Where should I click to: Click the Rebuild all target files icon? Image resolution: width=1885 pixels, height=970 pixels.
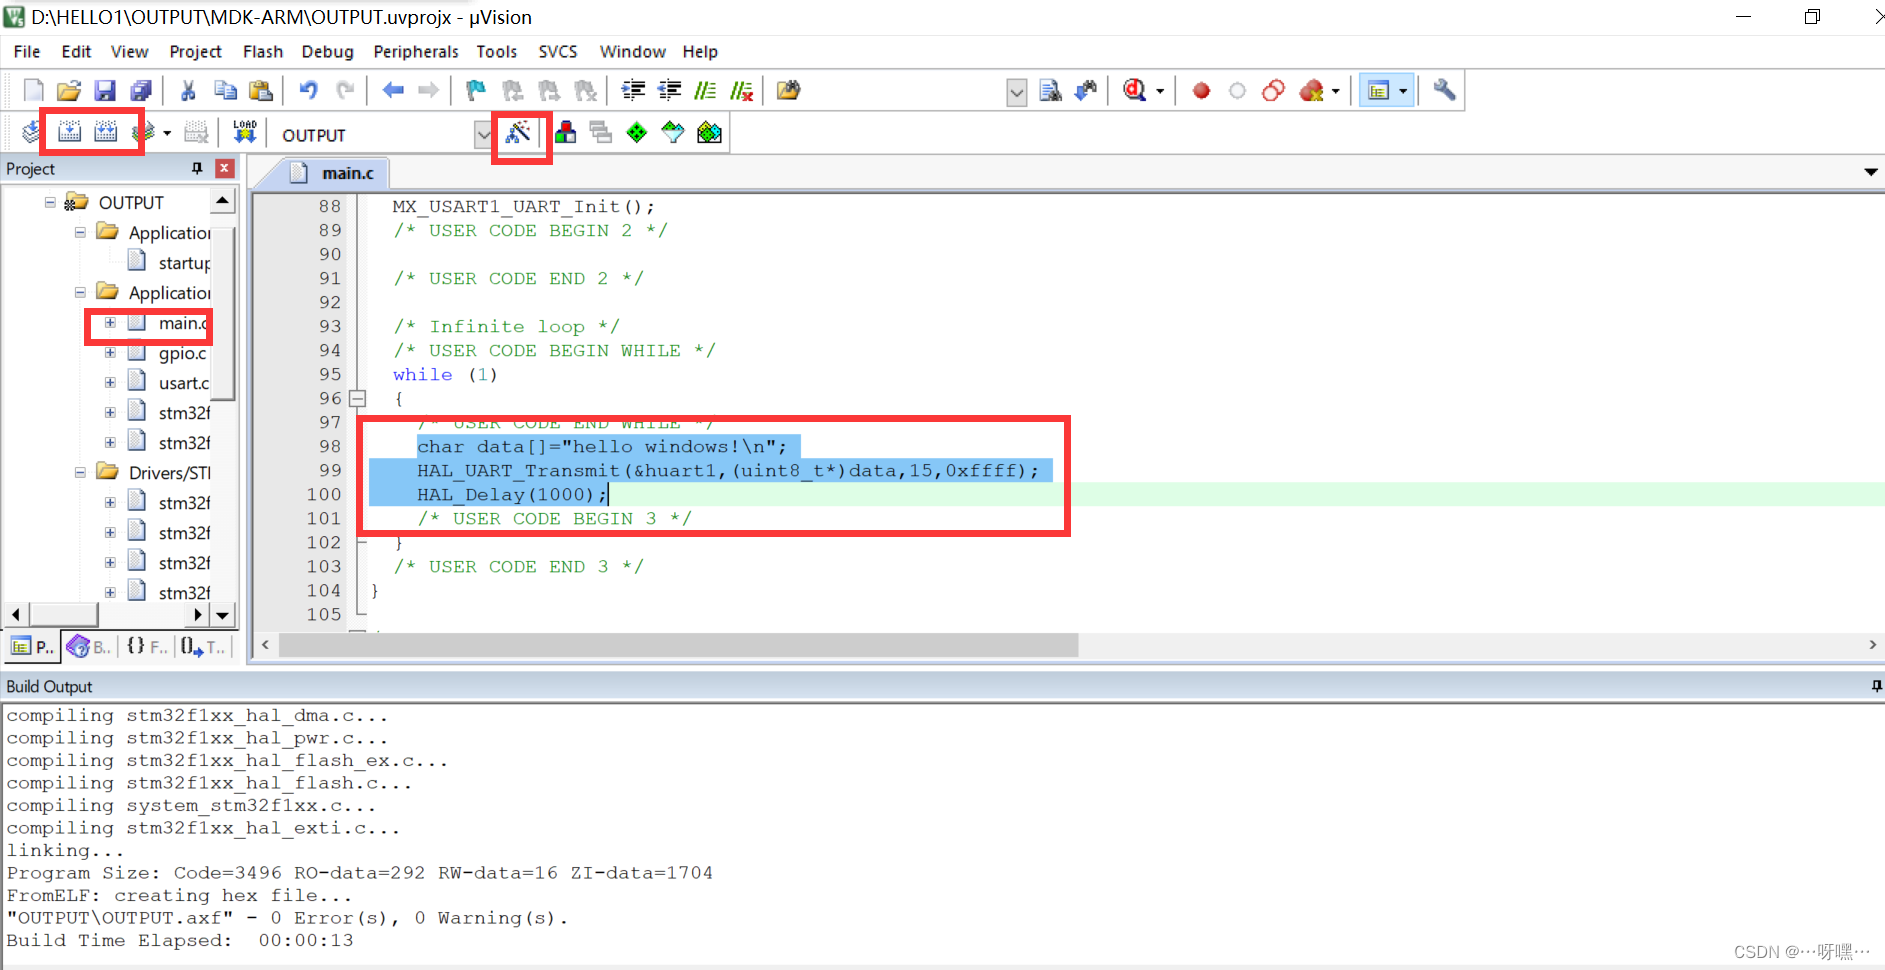(106, 132)
